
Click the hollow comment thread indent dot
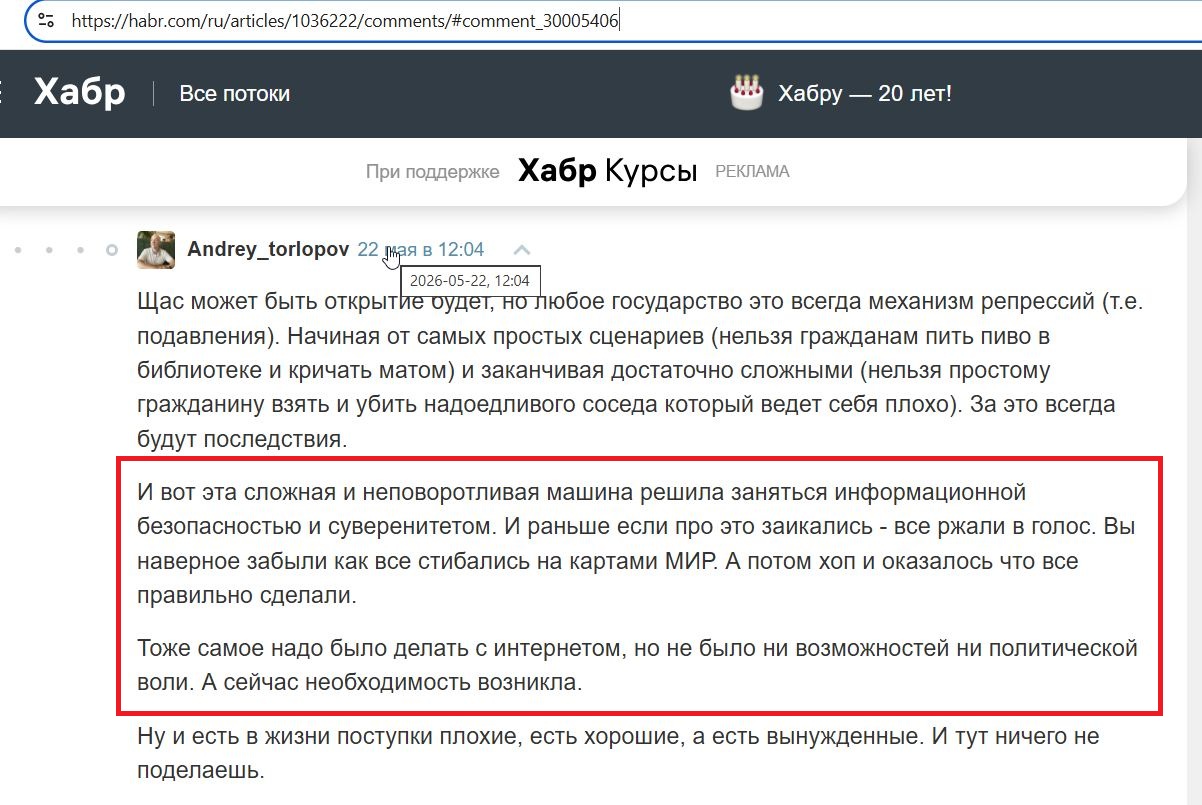(112, 250)
